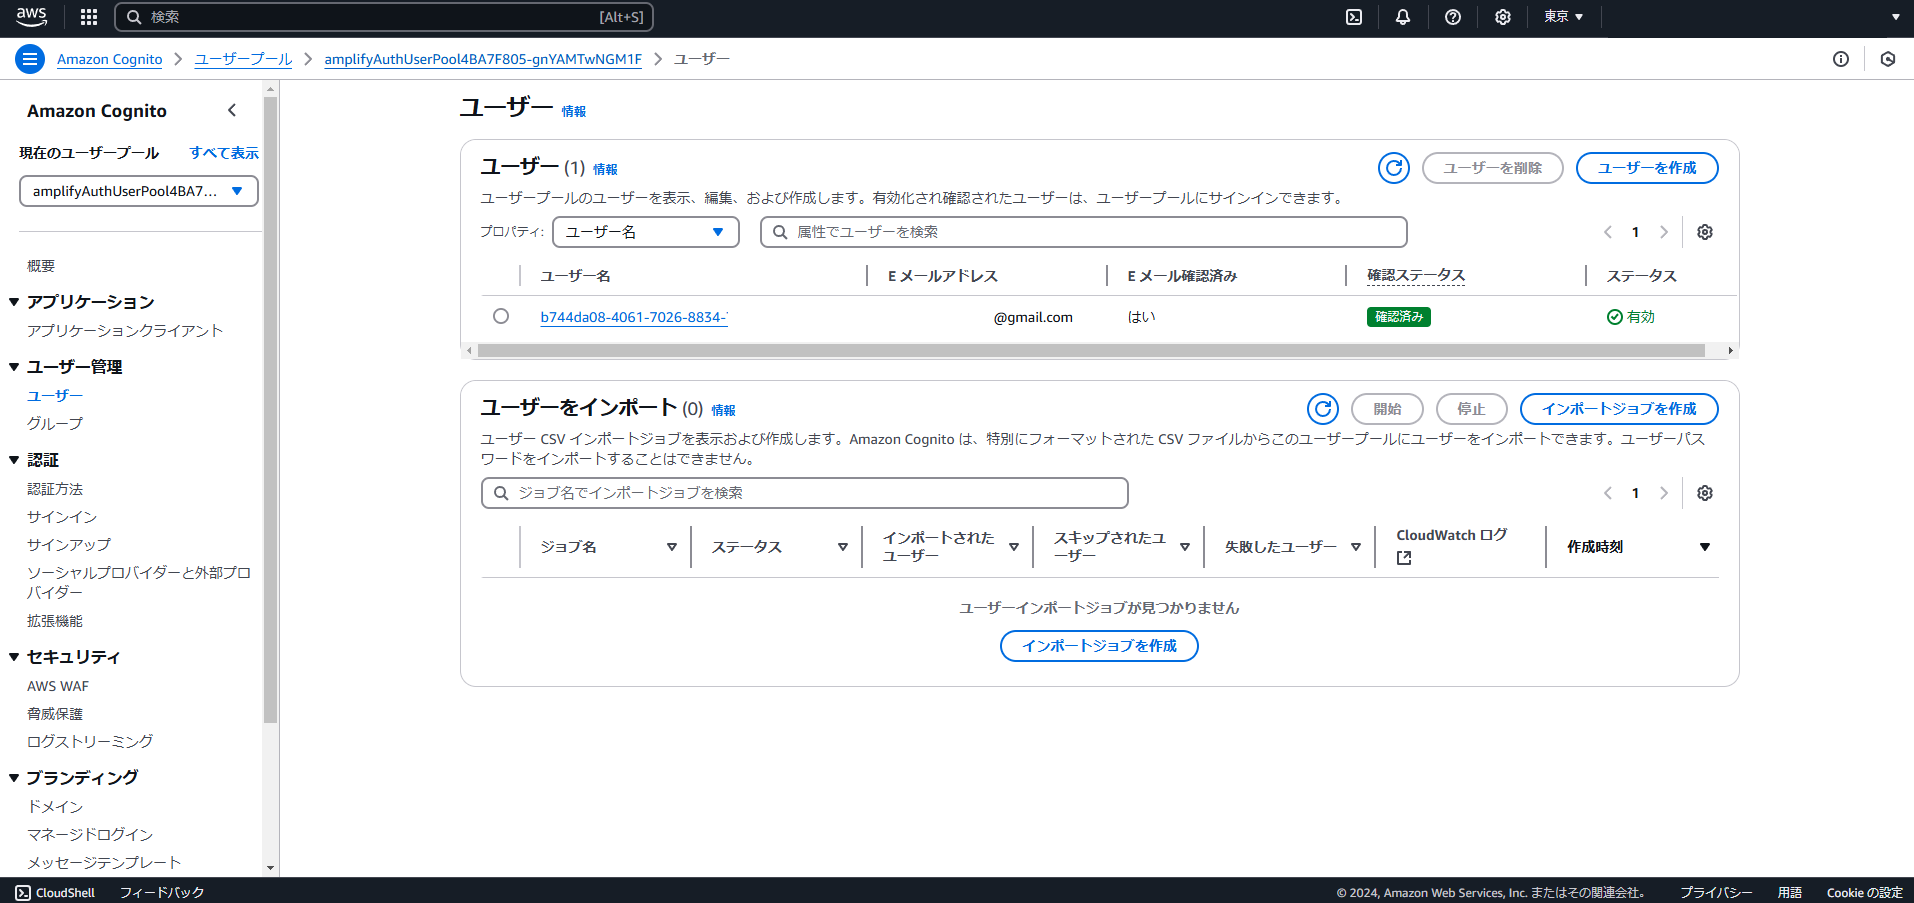Focus the import job search field

[805, 493]
